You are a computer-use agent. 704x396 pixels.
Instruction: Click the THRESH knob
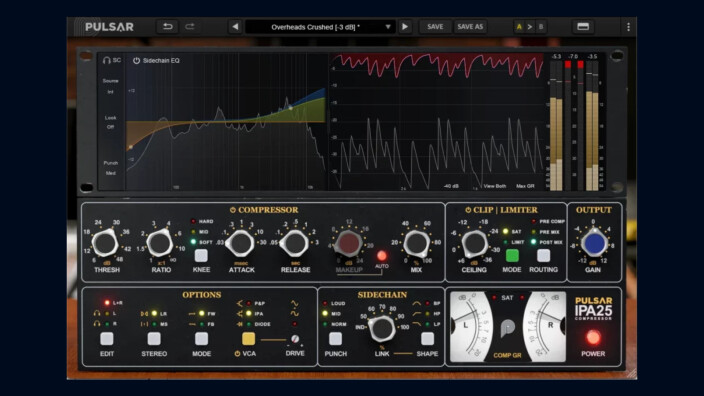pyautogui.click(x=105, y=243)
